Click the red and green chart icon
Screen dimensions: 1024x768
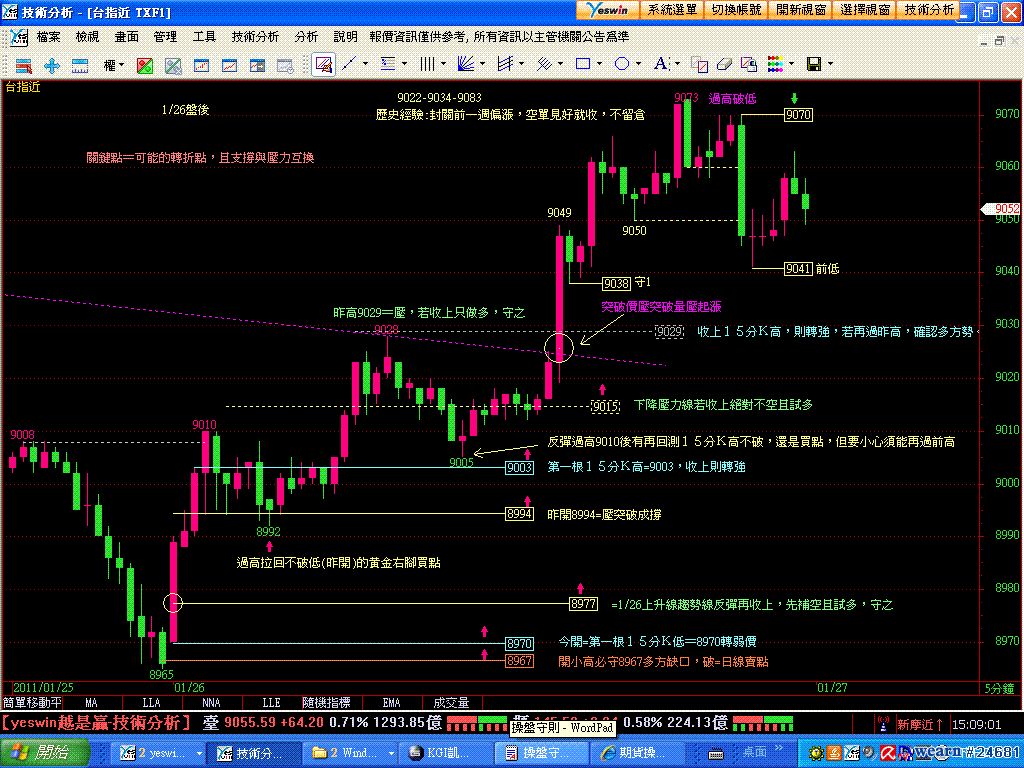pos(145,65)
